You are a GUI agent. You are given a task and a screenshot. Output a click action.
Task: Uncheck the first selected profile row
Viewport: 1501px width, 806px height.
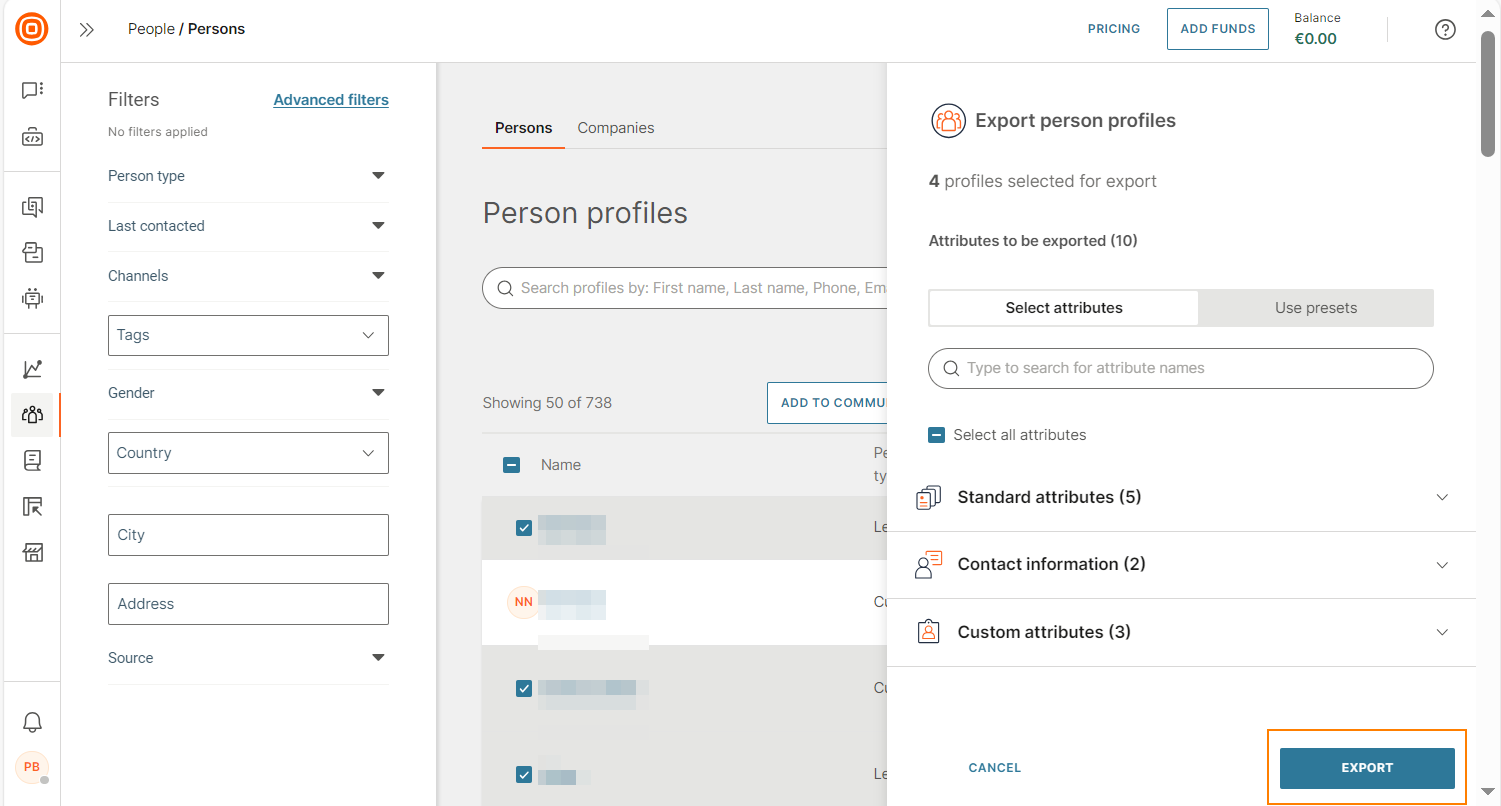tap(523, 527)
